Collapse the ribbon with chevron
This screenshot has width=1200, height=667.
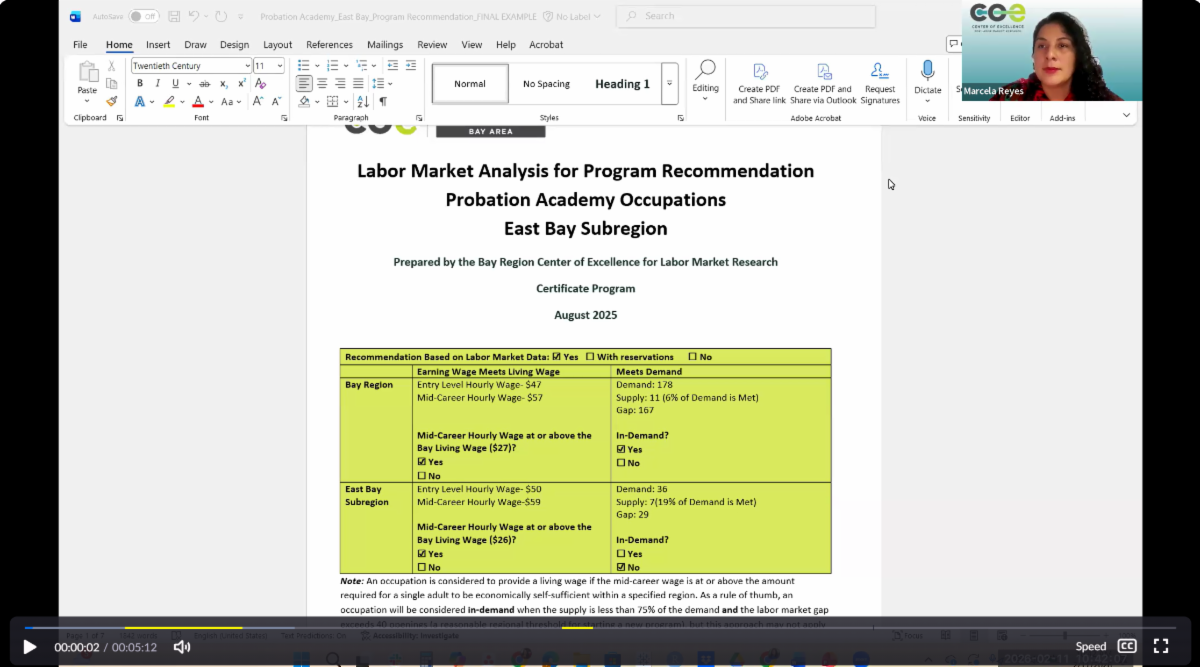click(1127, 116)
